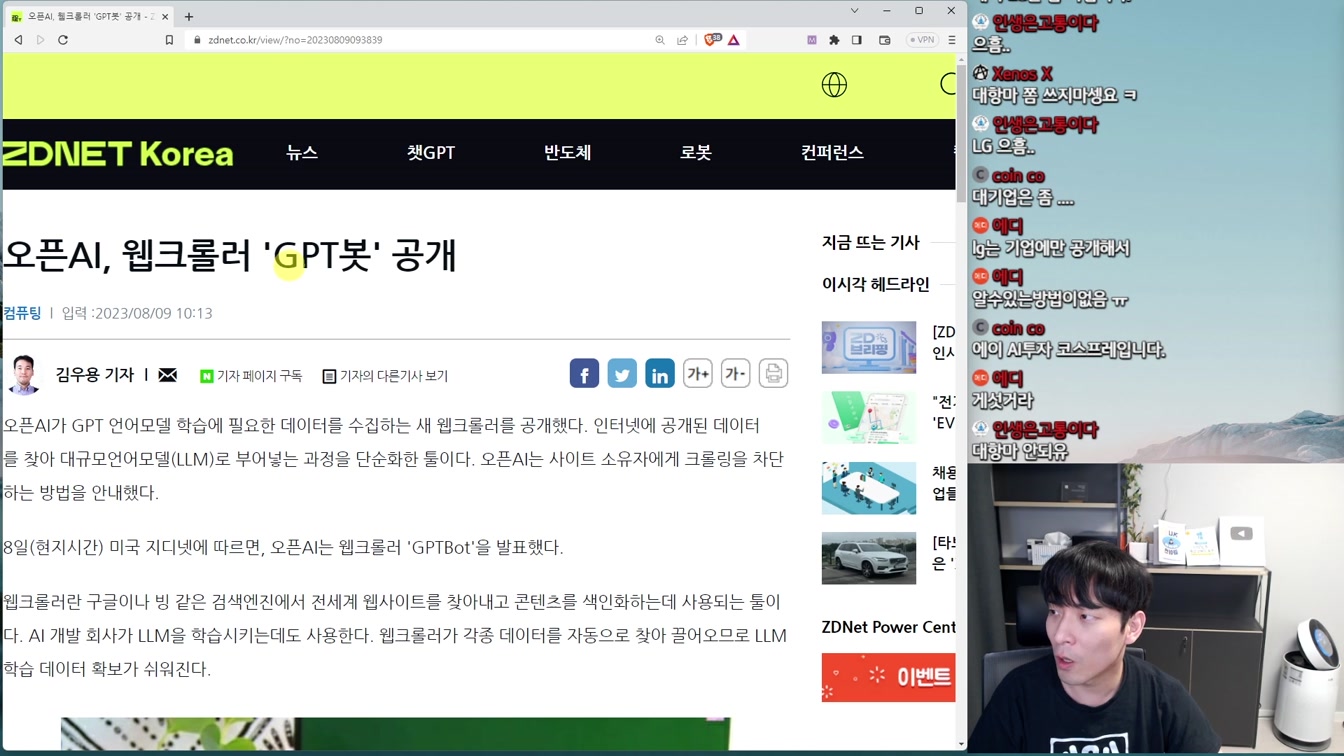Open the EV charging app article thumbnail
The image size is (1344, 756).
tap(869, 417)
